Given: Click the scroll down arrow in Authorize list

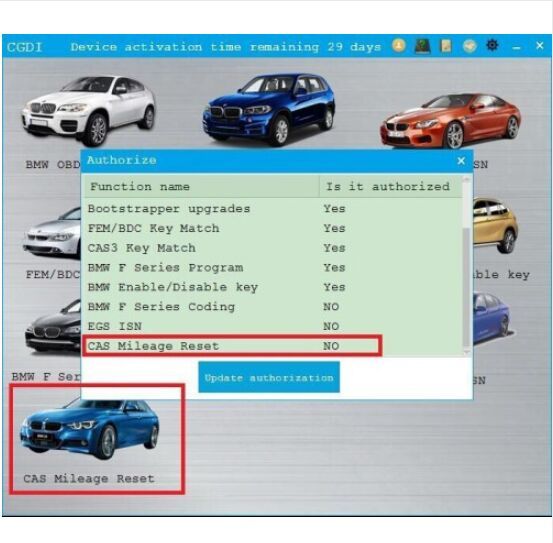Looking at the screenshot, I should pyautogui.click(x=467, y=352).
